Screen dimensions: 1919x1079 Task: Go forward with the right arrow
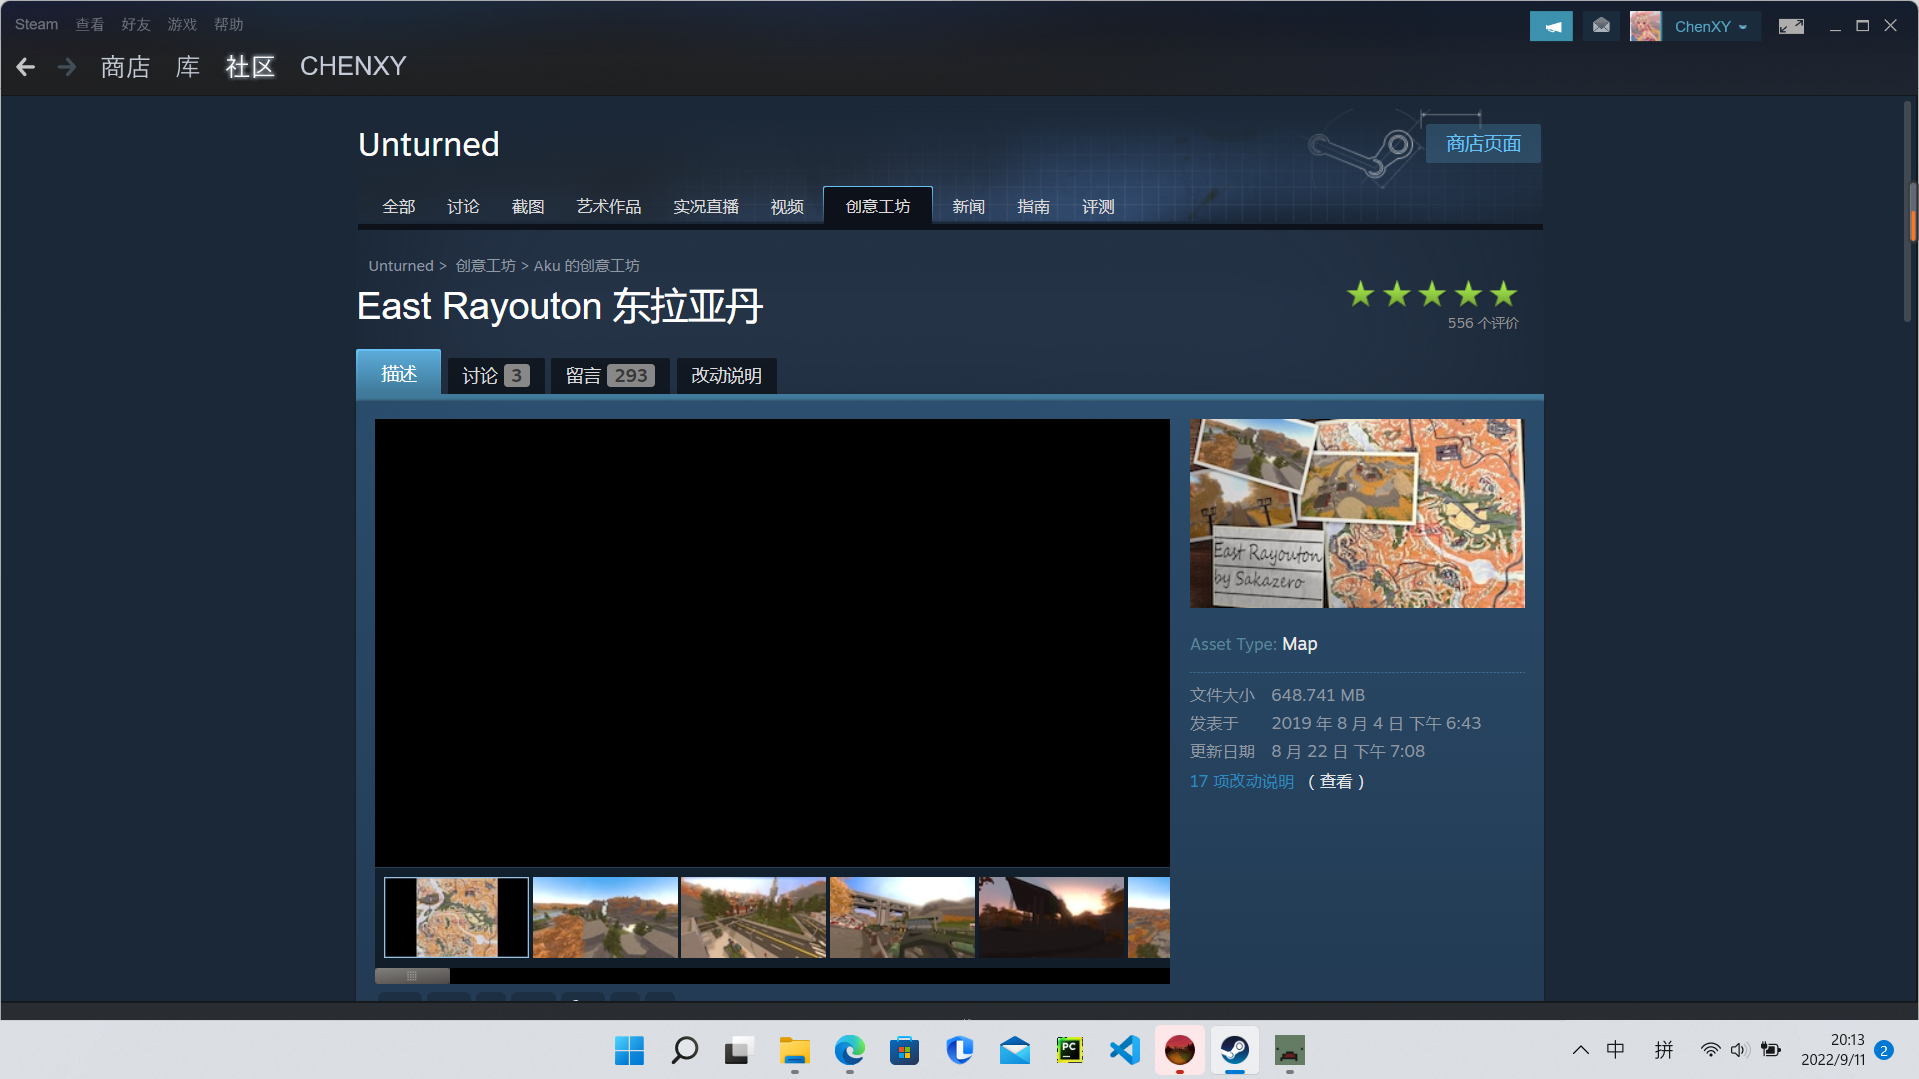pyautogui.click(x=67, y=67)
